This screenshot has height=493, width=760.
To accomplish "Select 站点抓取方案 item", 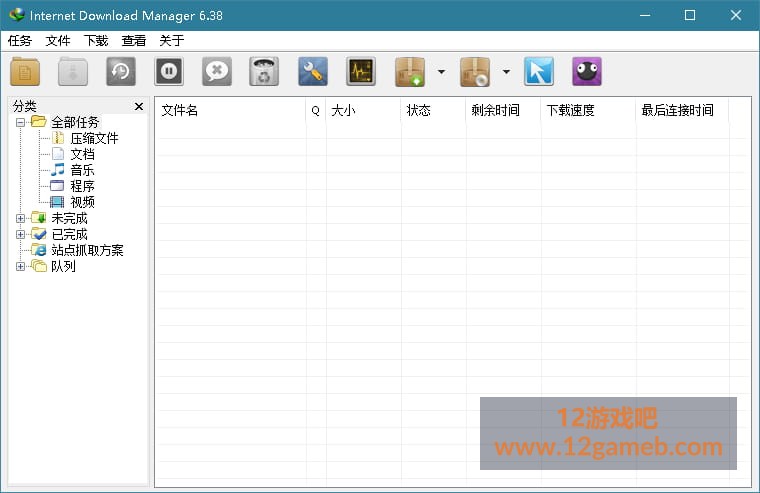I will [x=87, y=250].
